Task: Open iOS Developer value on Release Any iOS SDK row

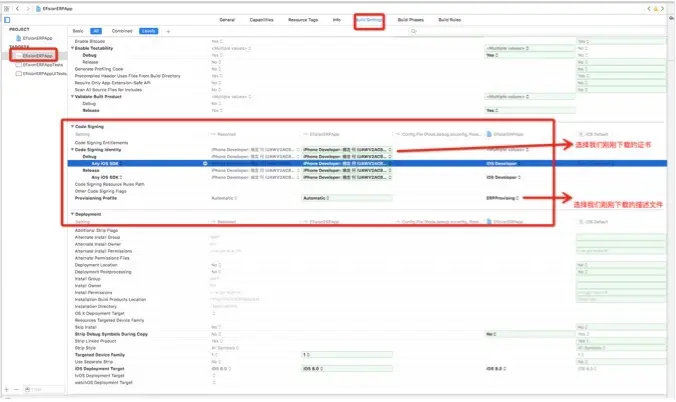Action: [504, 177]
